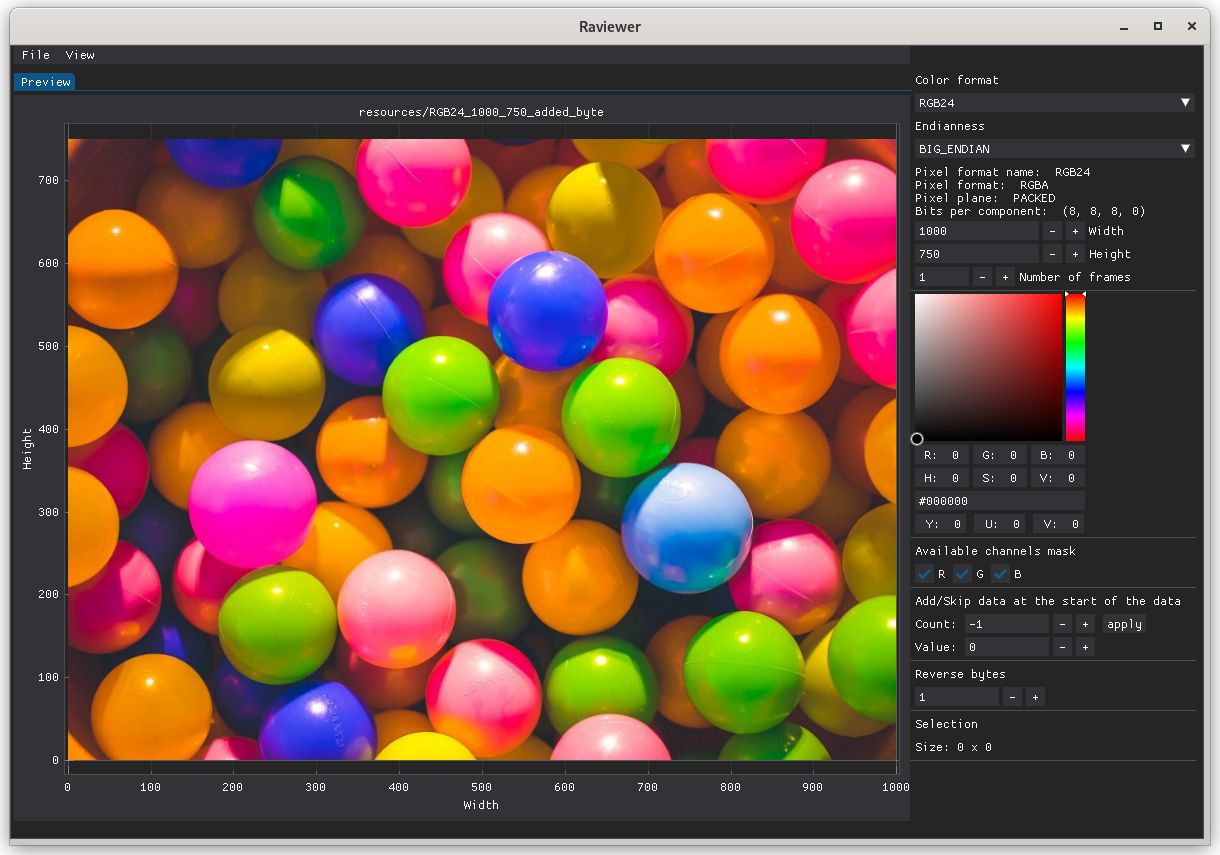Uncheck the B channel checkbox
Screen dimensions: 1220x855
coord(1001,574)
